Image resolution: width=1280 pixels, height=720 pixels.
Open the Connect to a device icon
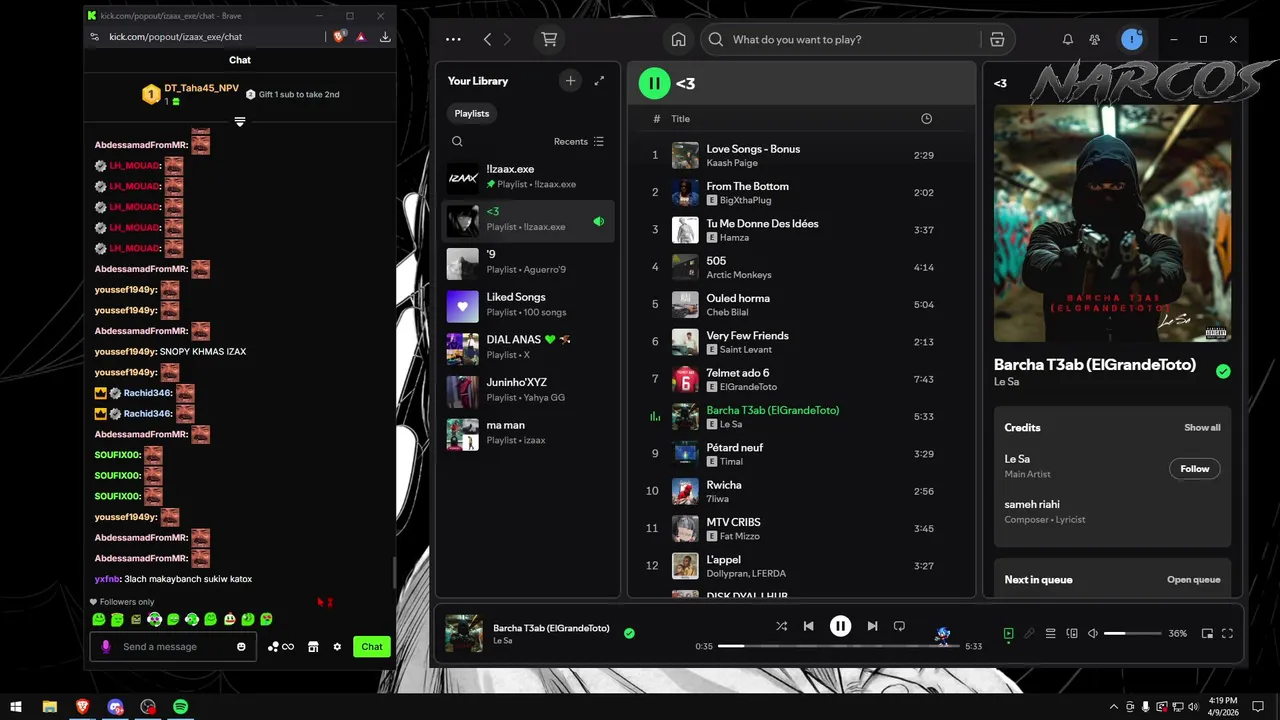pos(1072,633)
